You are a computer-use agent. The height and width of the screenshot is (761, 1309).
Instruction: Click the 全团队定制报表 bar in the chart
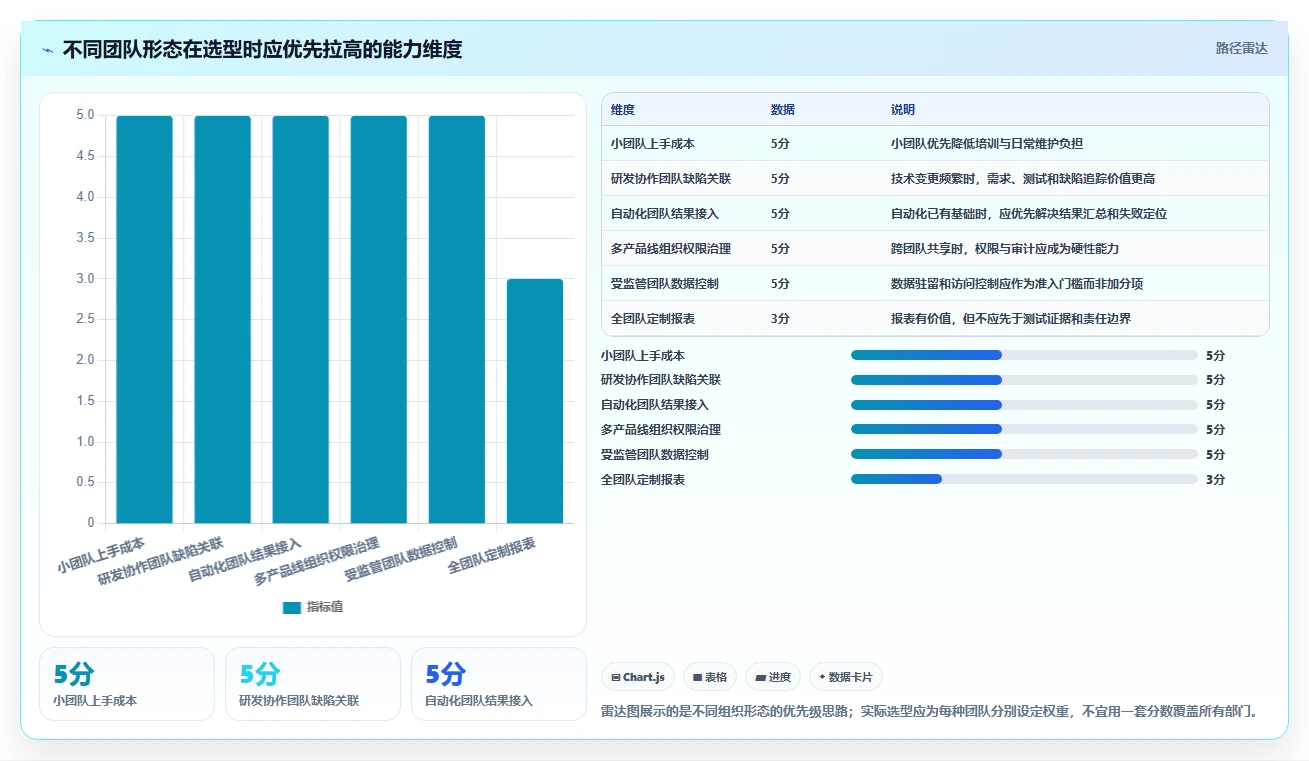535,401
